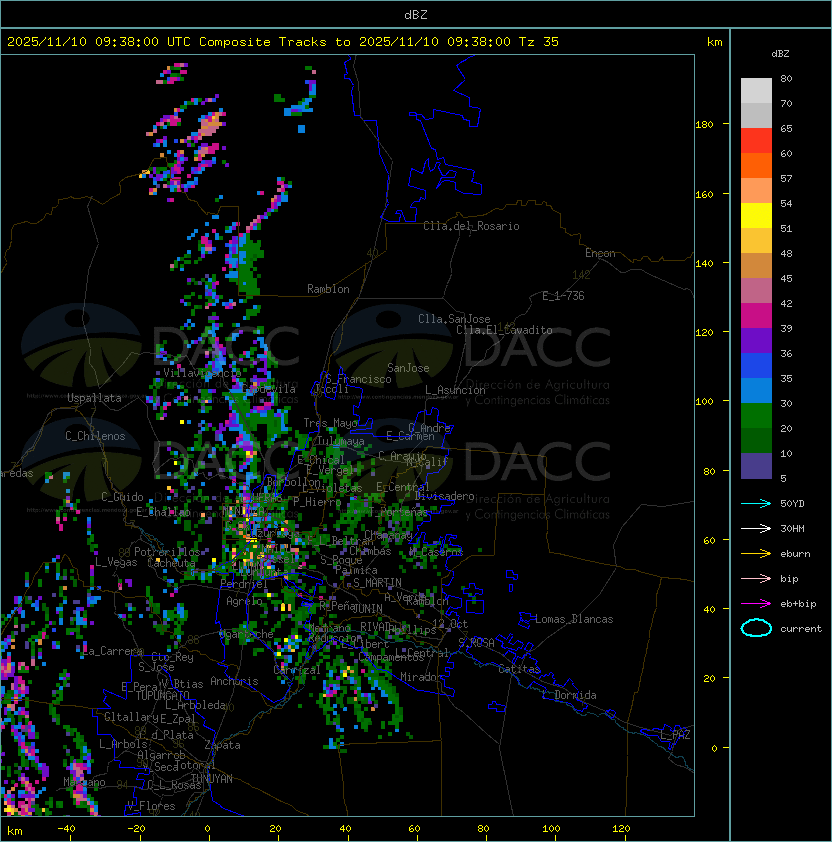Click the 180 km tick label
This screenshot has height=842, width=832.
tap(704, 125)
